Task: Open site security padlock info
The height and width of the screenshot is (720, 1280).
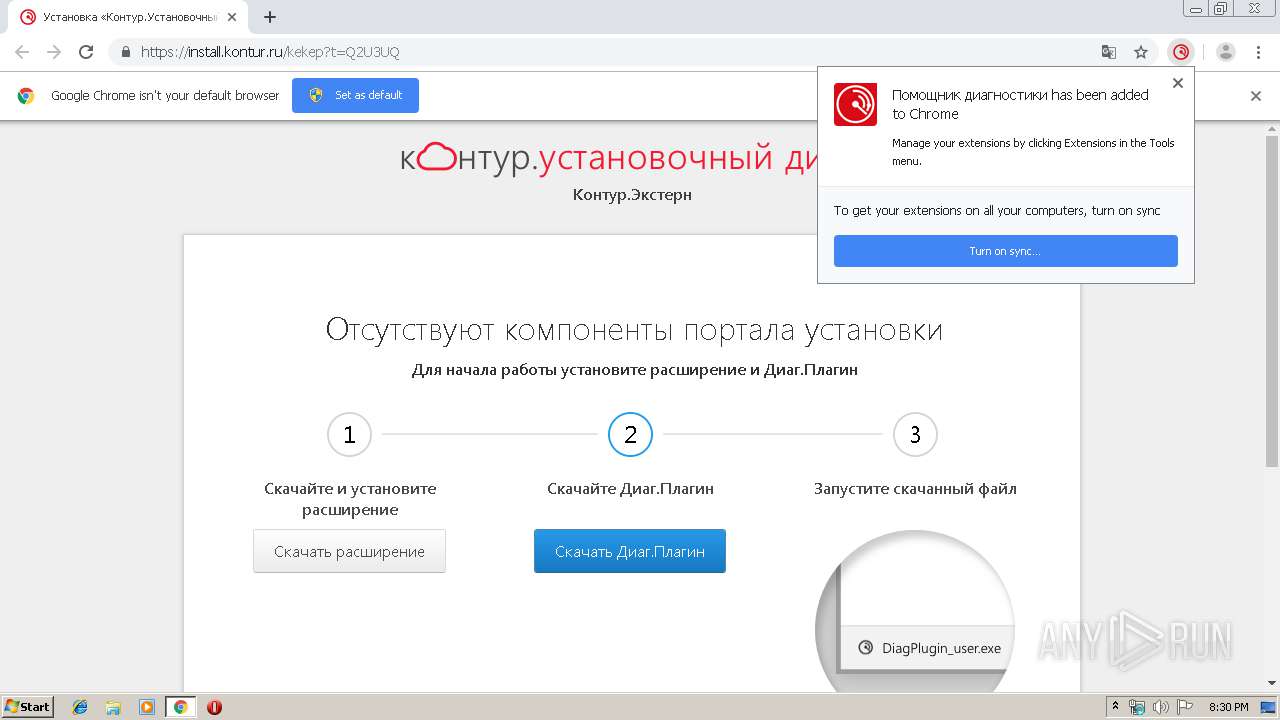Action: pyautogui.click(x=126, y=52)
